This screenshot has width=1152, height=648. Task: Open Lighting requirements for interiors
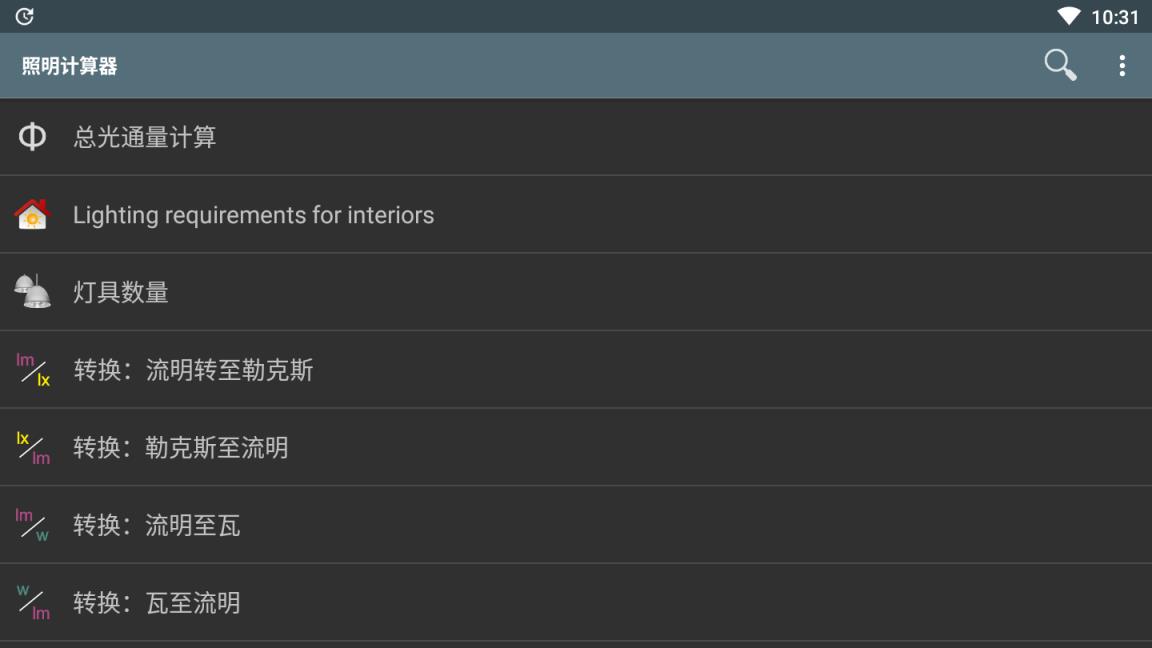[253, 215]
